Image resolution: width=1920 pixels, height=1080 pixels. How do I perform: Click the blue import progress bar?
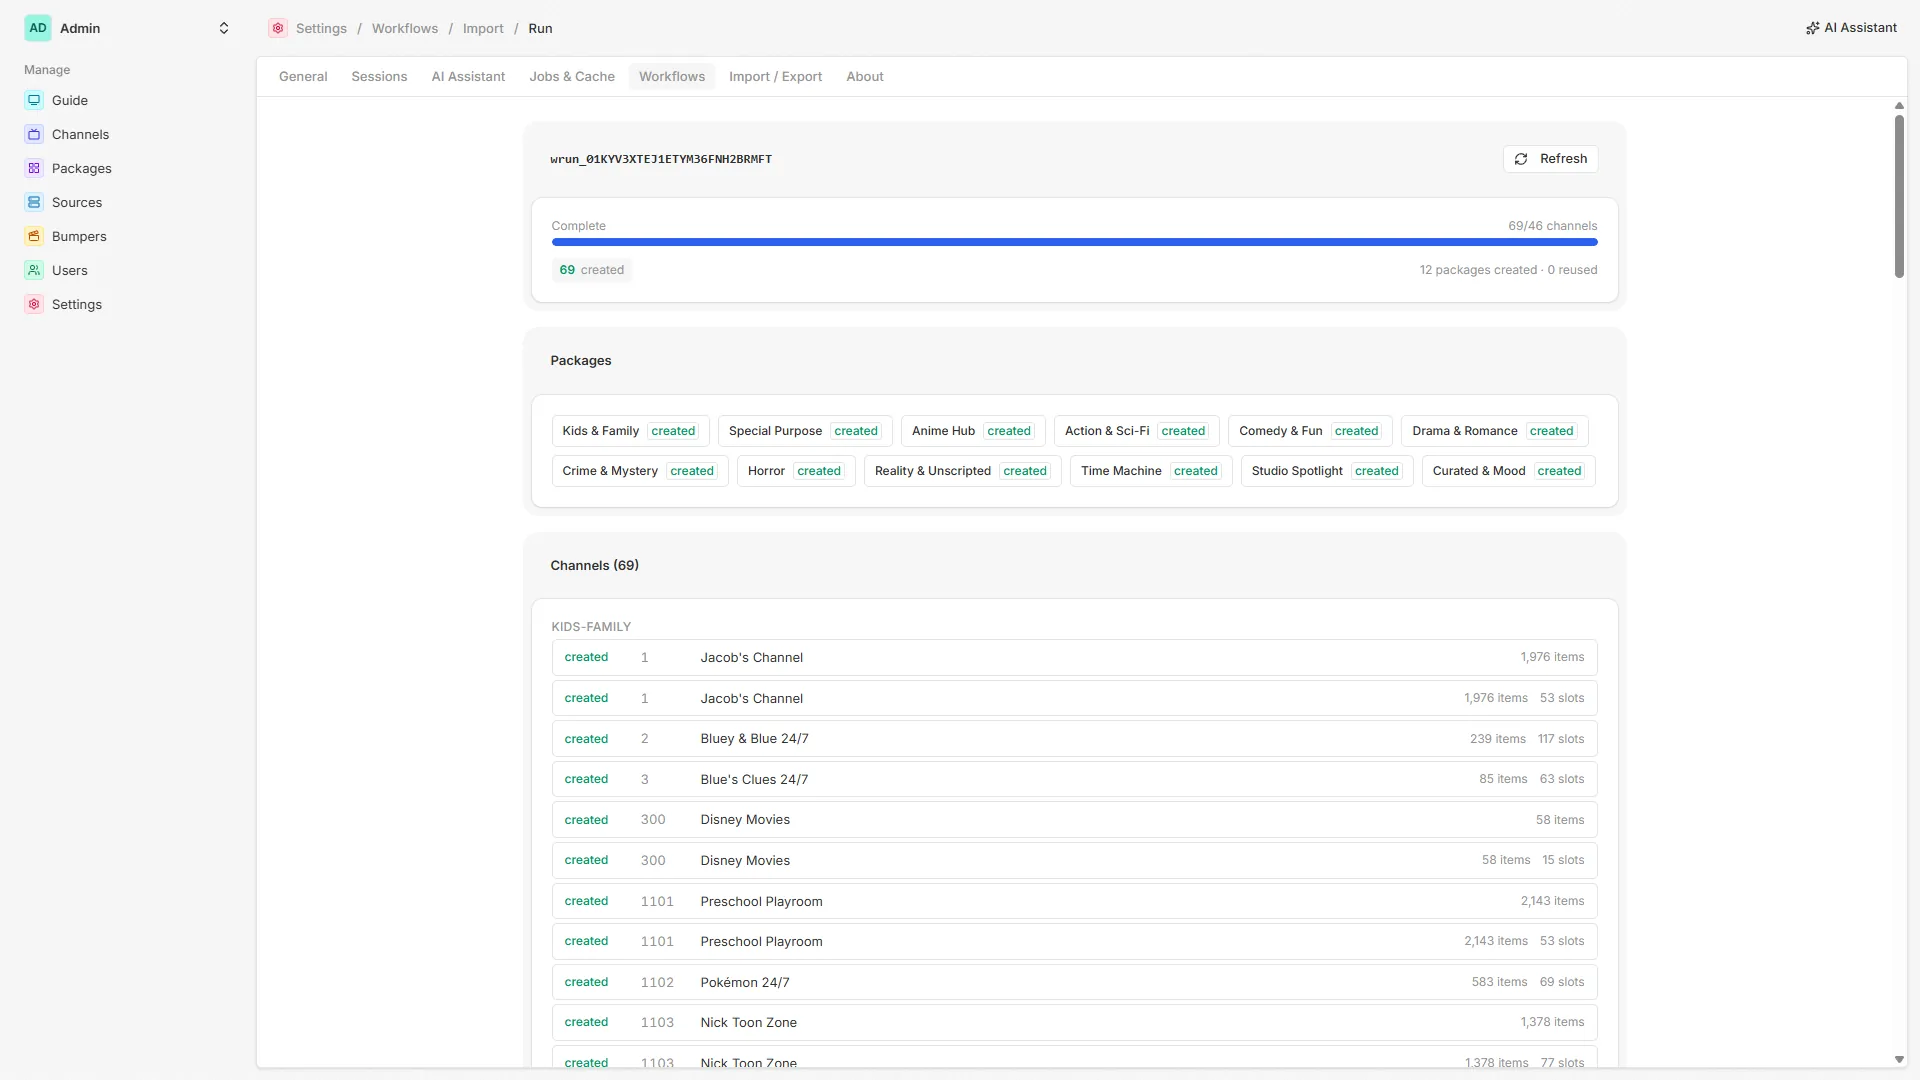pos(1074,242)
